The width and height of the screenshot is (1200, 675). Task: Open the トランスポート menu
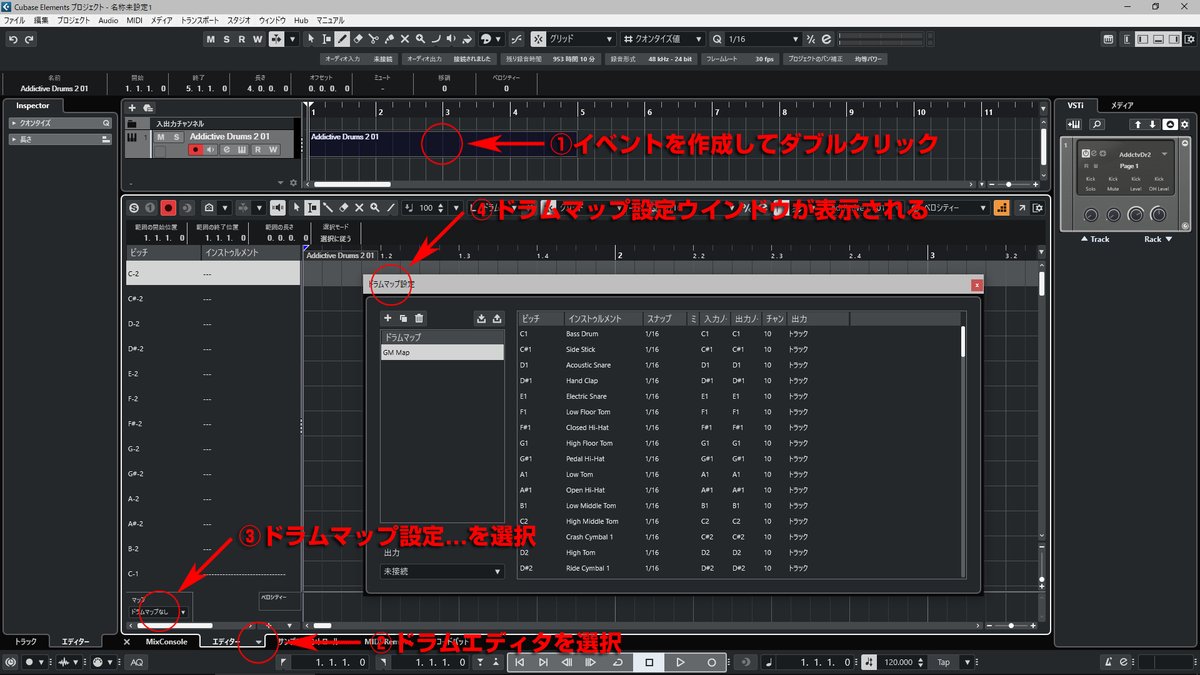tap(200, 20)
